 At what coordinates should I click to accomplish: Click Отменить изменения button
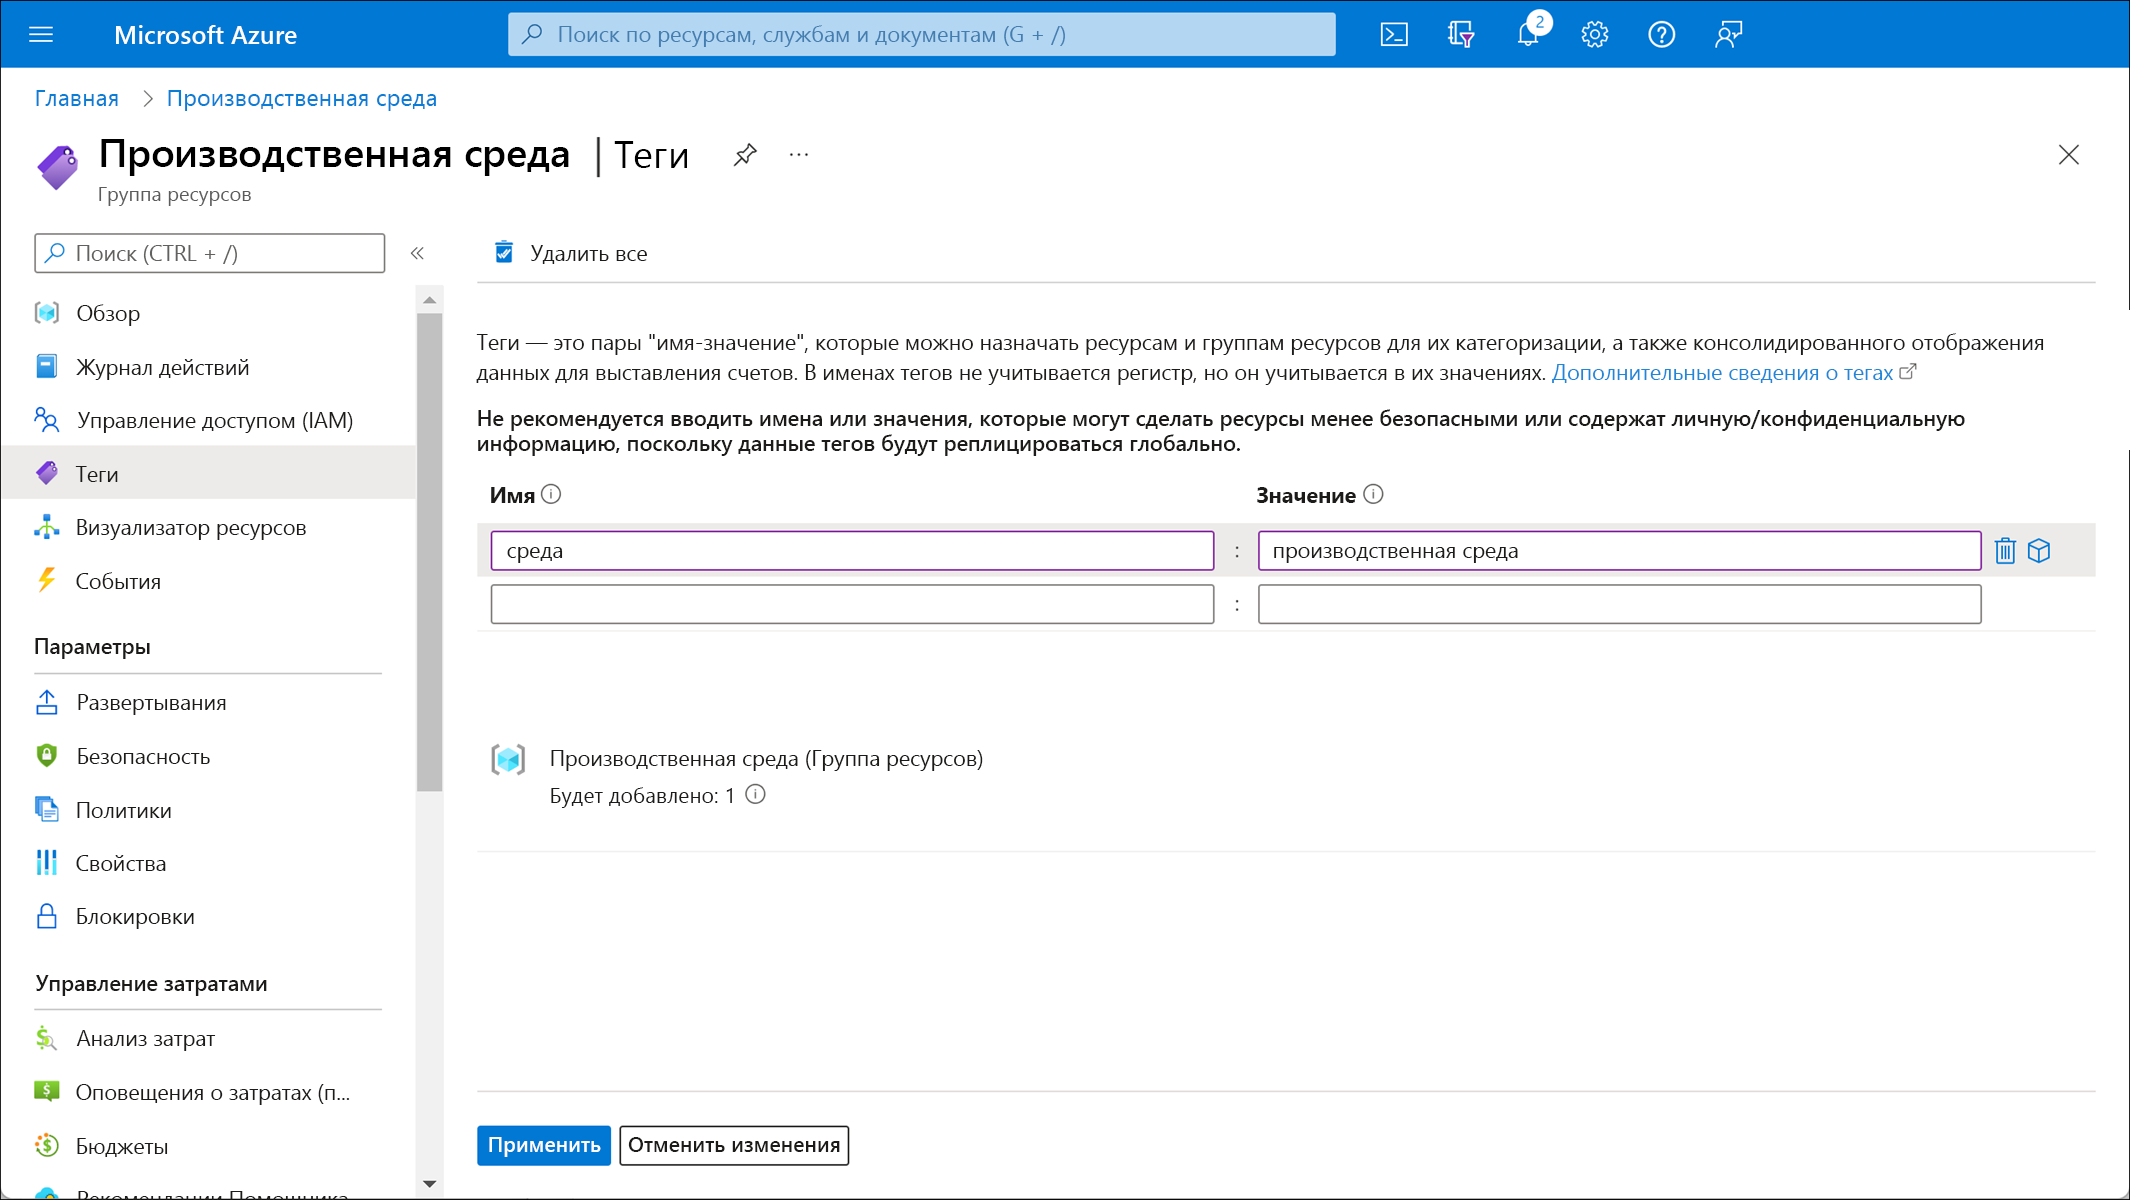(734, 1145)
